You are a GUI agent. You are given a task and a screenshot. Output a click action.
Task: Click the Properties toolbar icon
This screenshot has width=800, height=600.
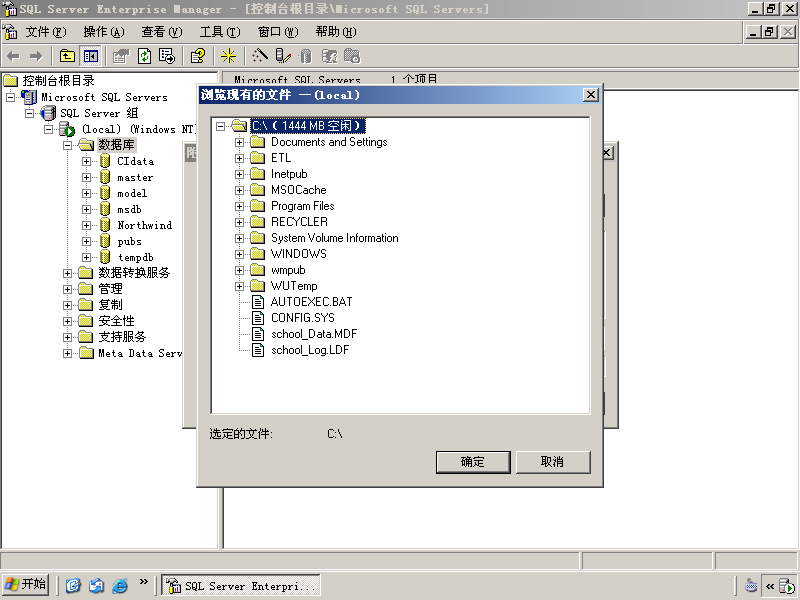click(x=121, y=56)
